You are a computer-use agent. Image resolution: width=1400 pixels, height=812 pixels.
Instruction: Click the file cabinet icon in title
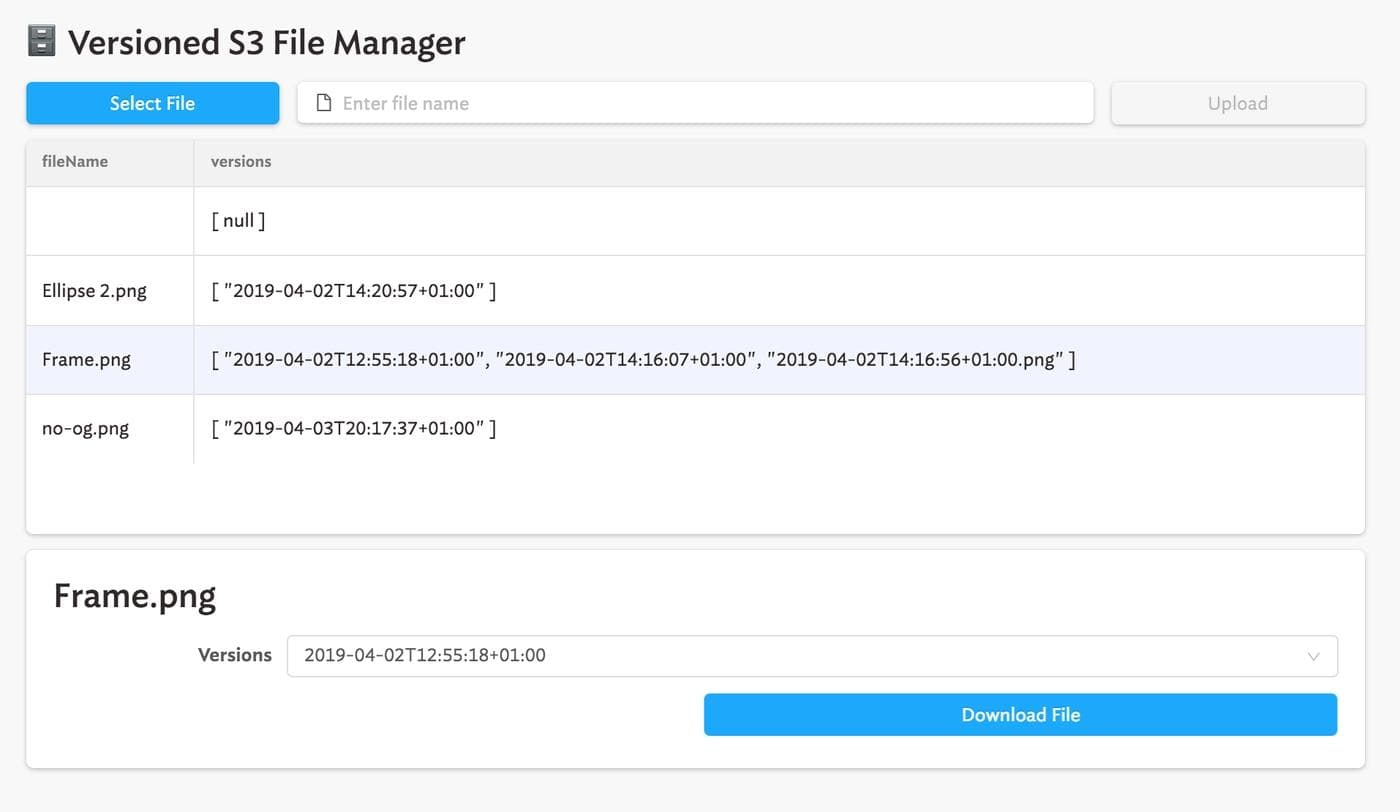42,43
